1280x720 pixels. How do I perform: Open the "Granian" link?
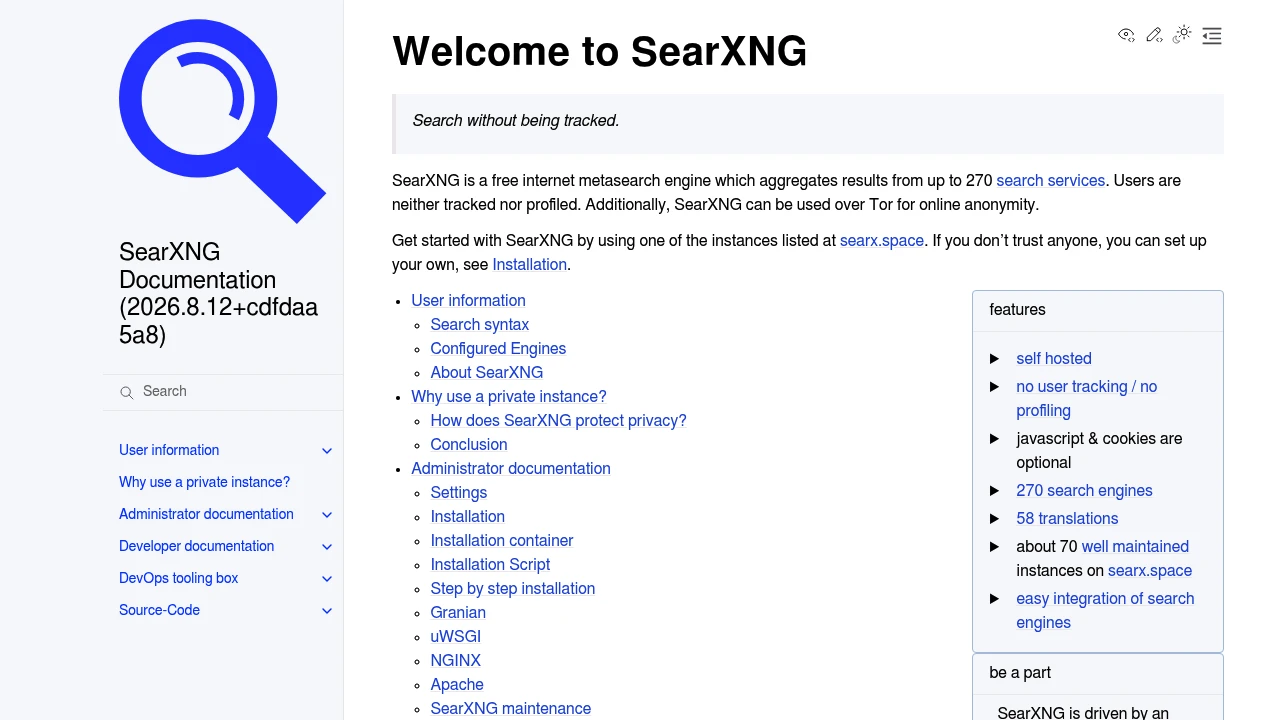tap(458, 613)
